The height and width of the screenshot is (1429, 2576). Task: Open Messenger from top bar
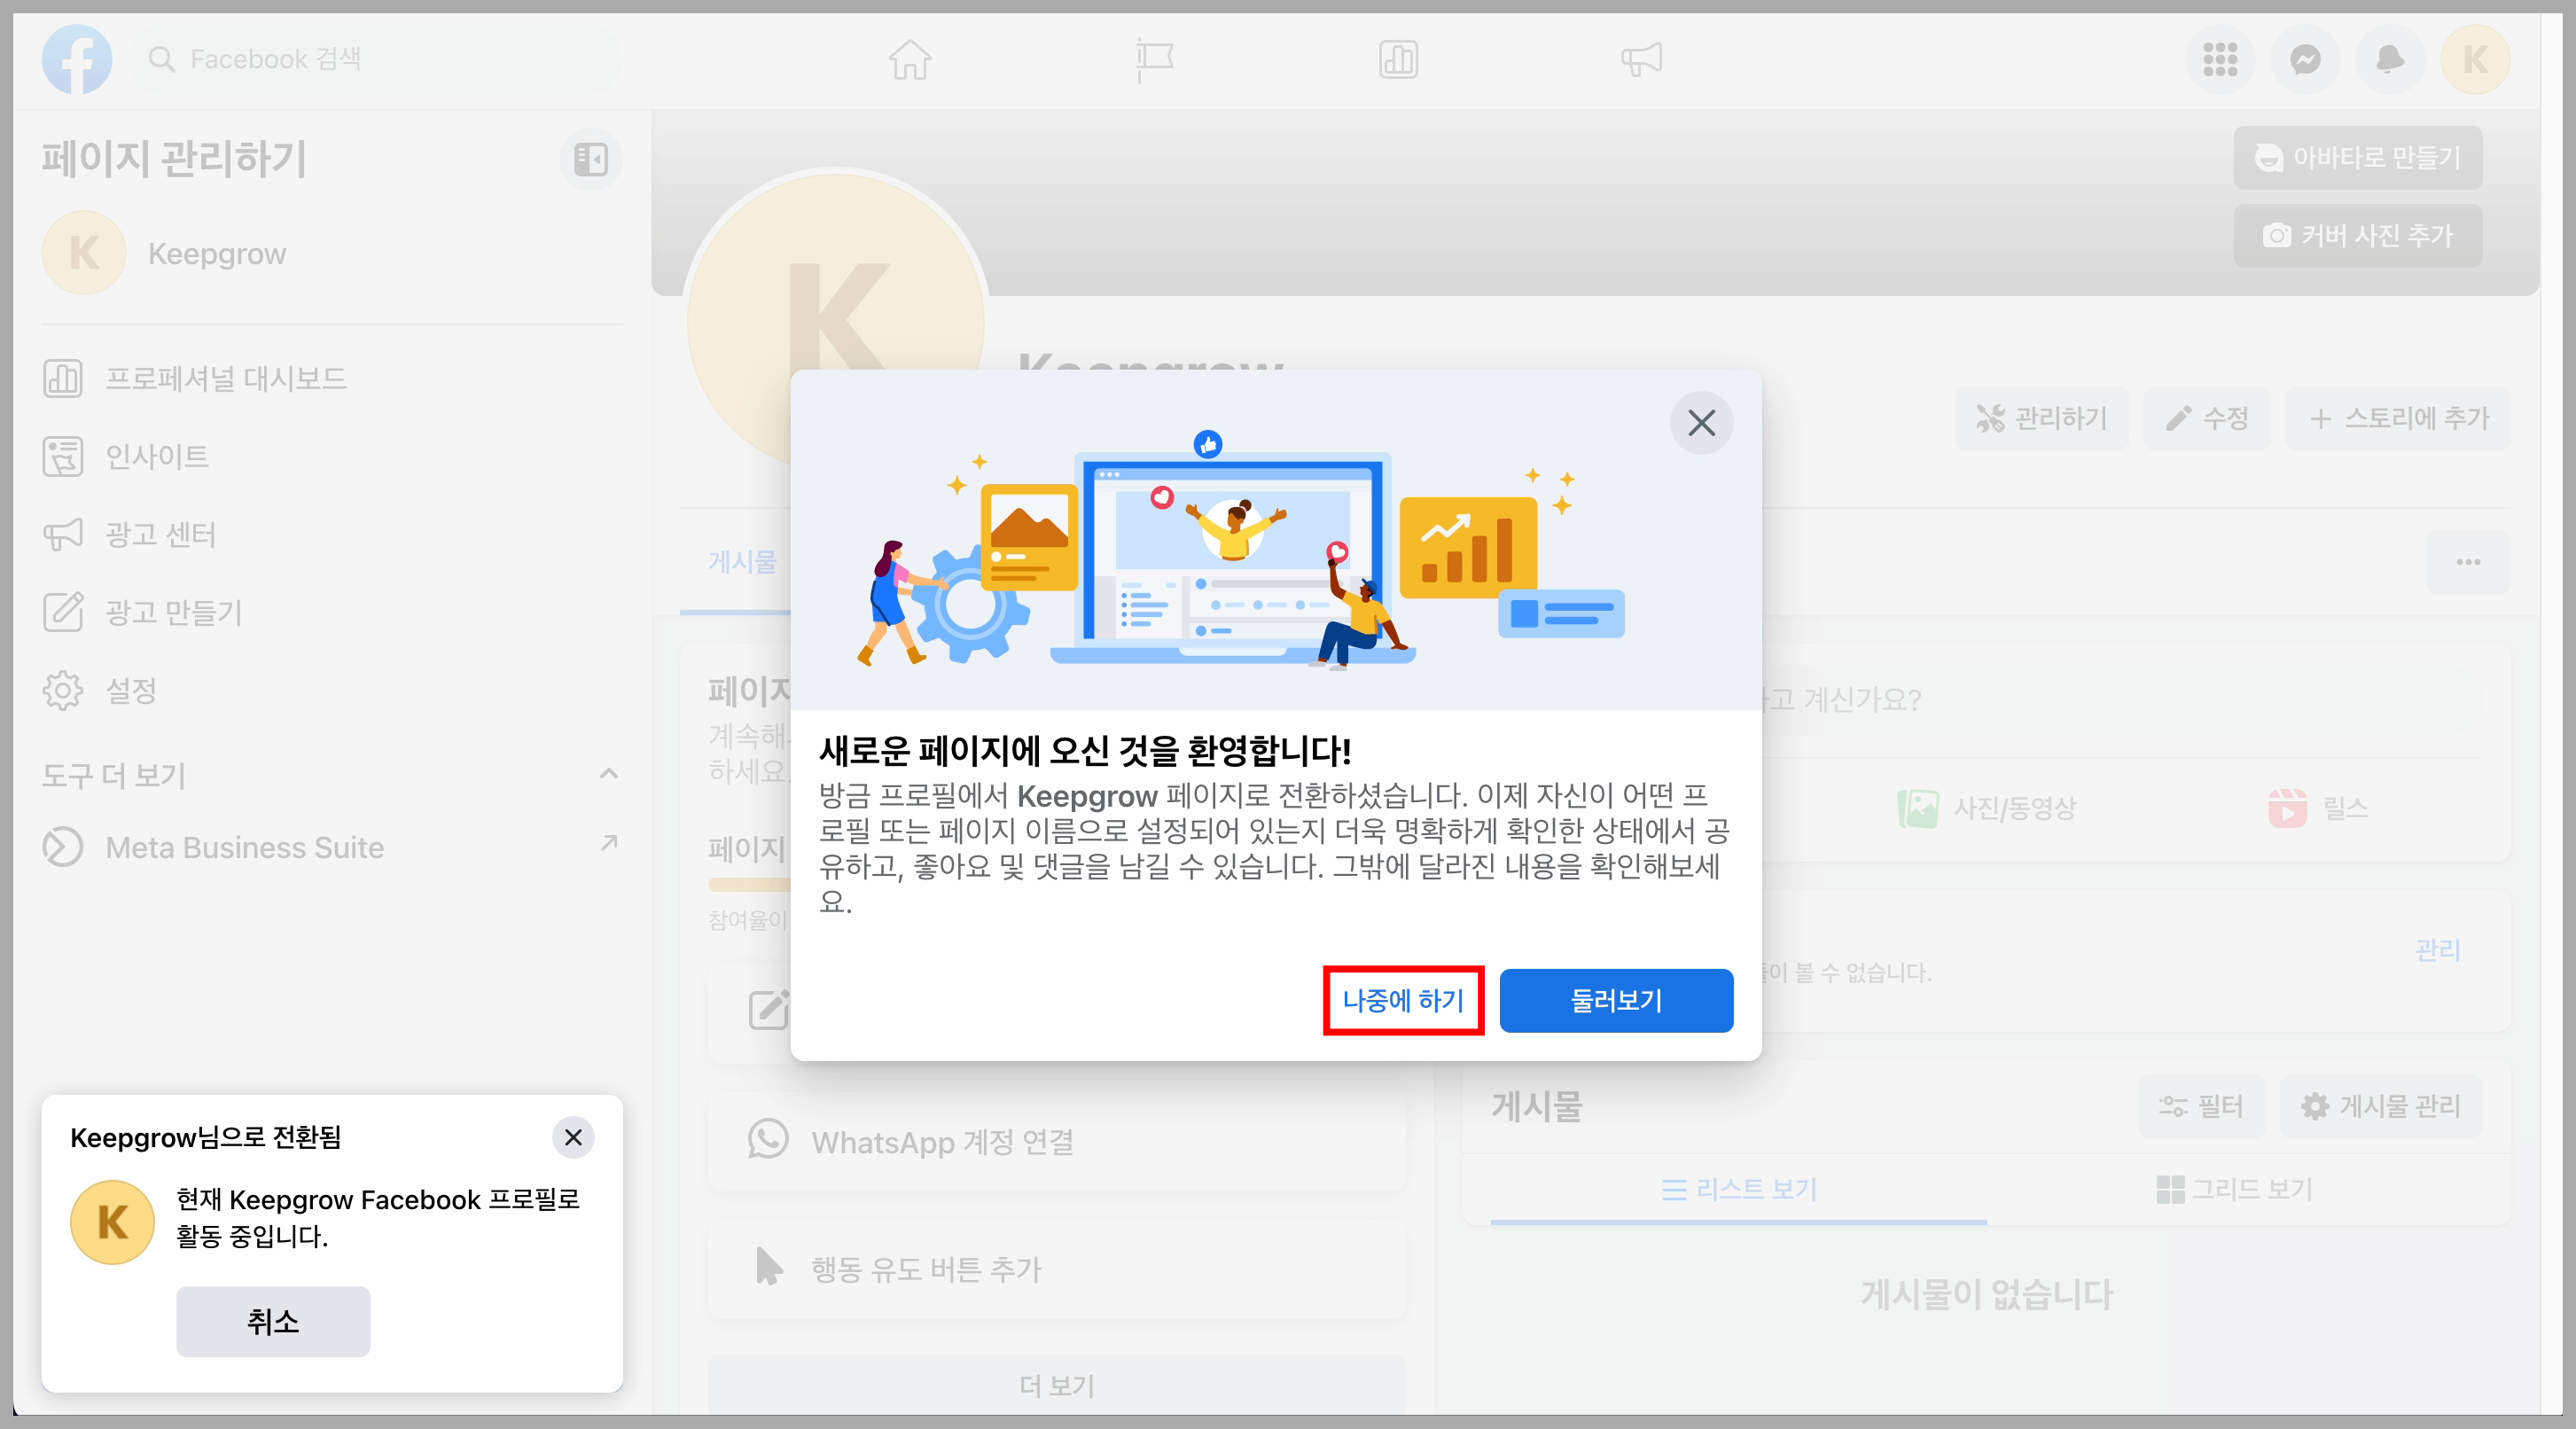pyautogui.click(x=2305, y=60)
